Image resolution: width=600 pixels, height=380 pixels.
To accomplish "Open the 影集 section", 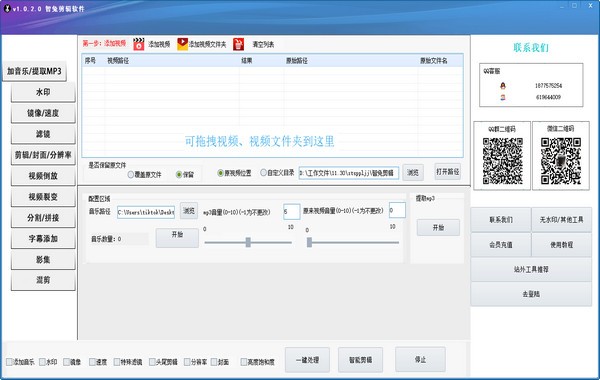I will coord(43,259).
